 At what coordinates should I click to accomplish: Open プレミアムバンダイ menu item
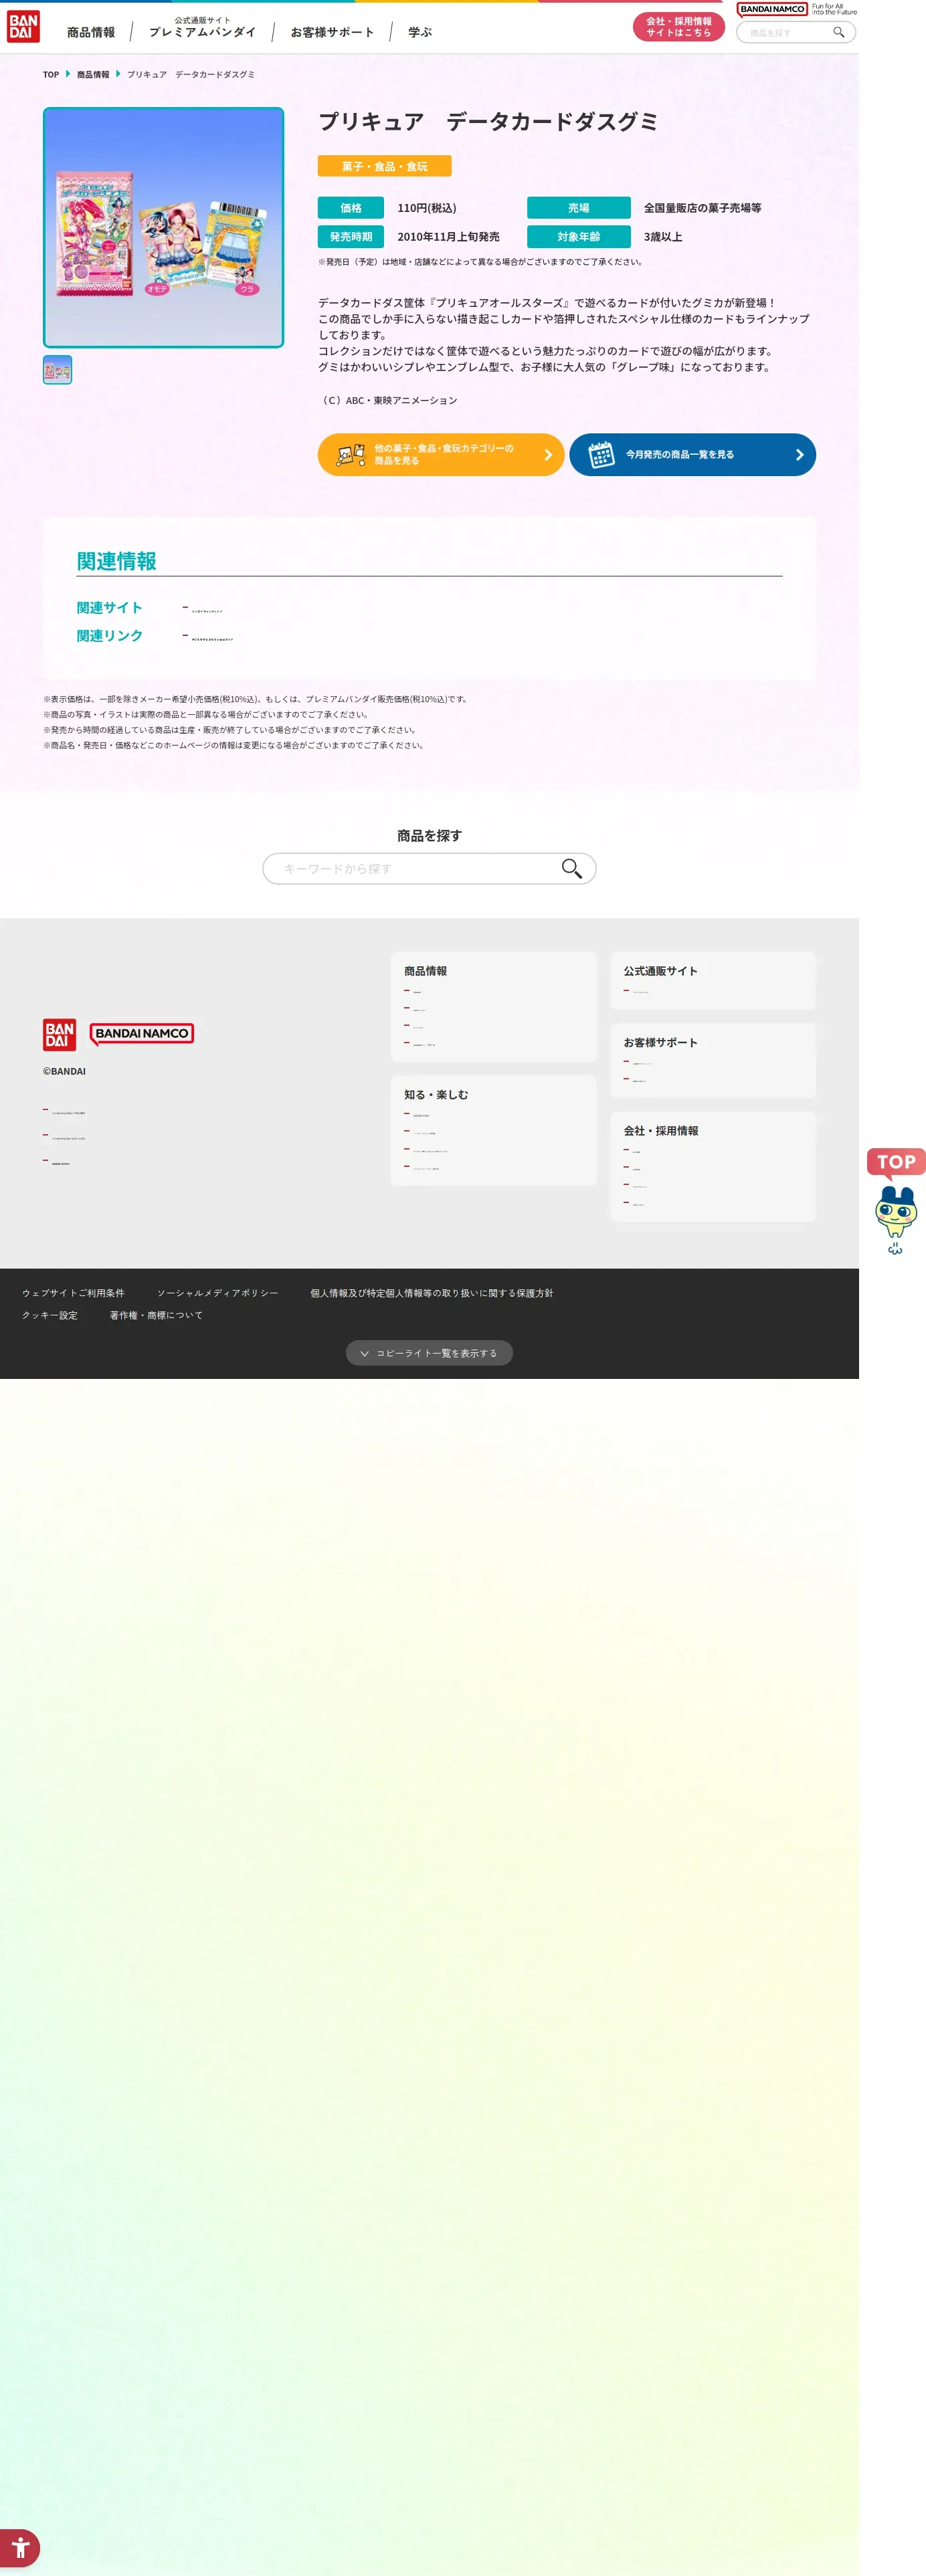(x=202, y=28)
